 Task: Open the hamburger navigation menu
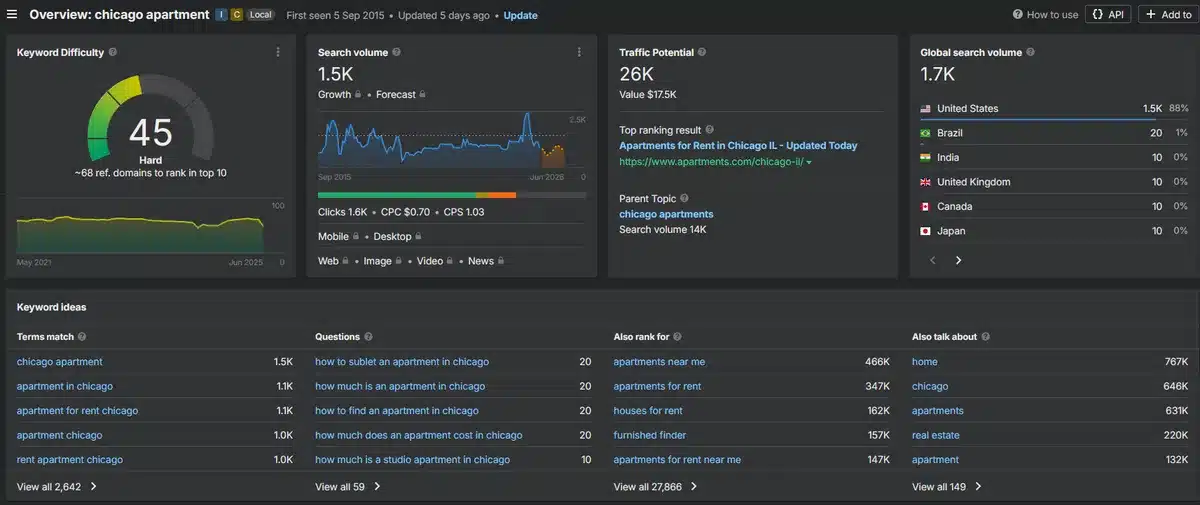pos(12,15)
